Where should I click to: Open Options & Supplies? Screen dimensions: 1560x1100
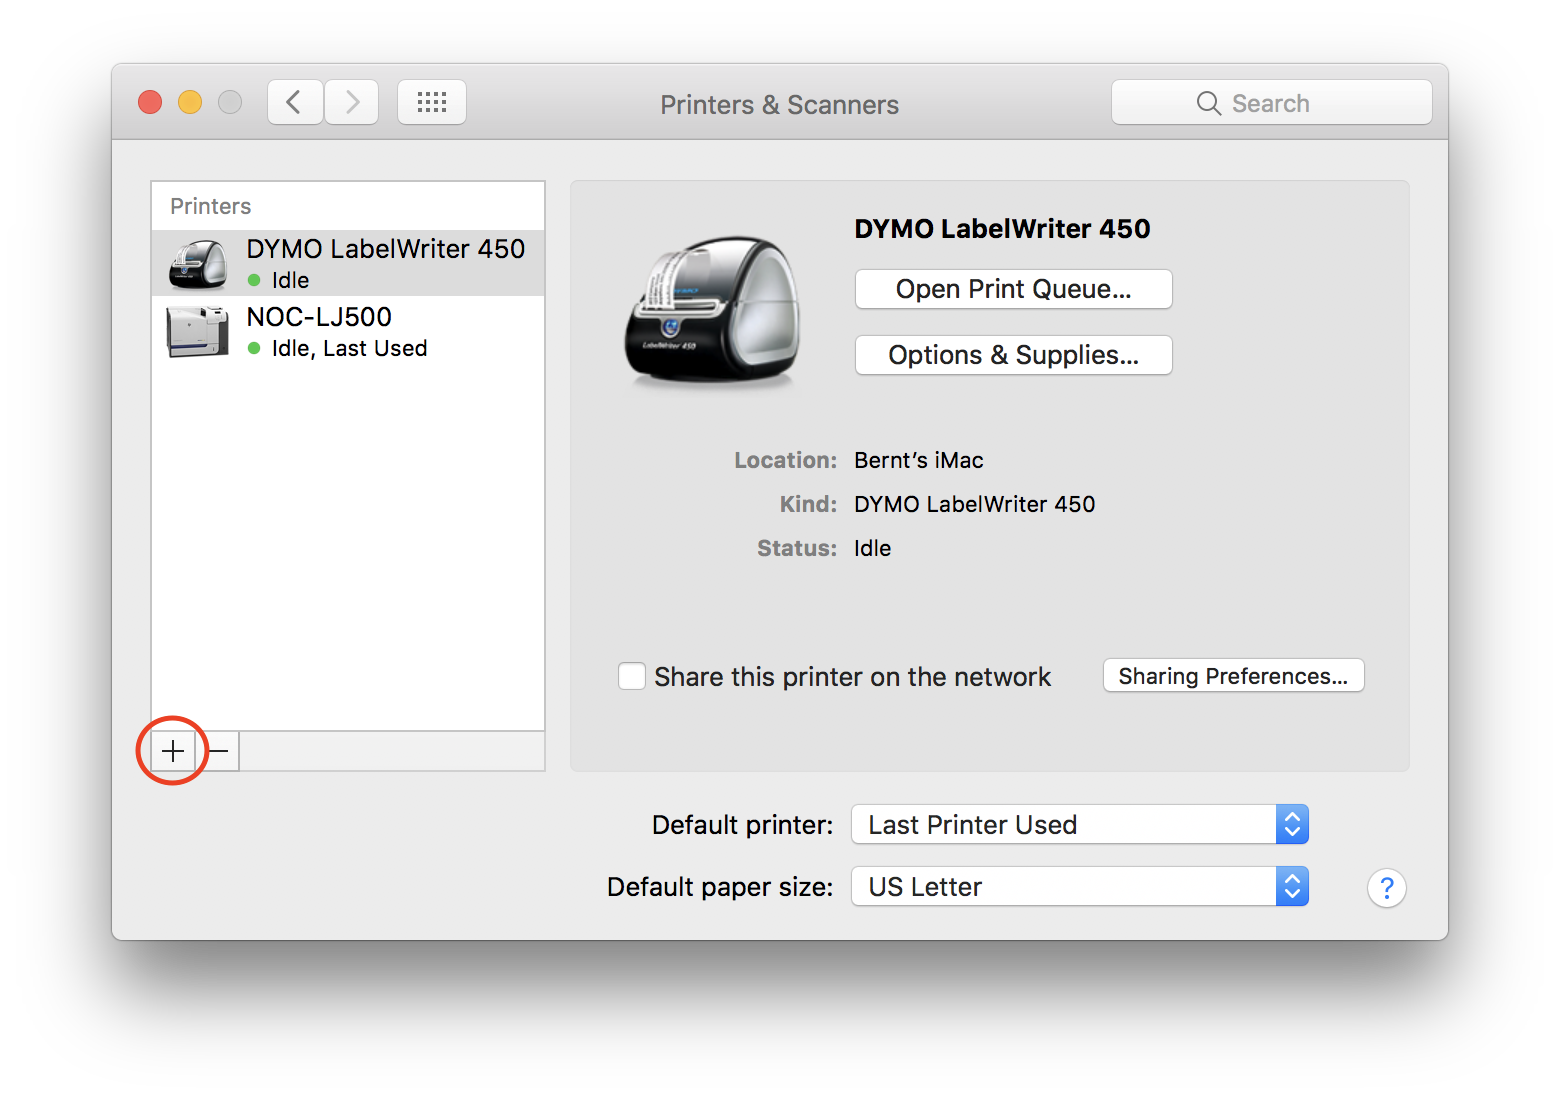coord(1014,355)
